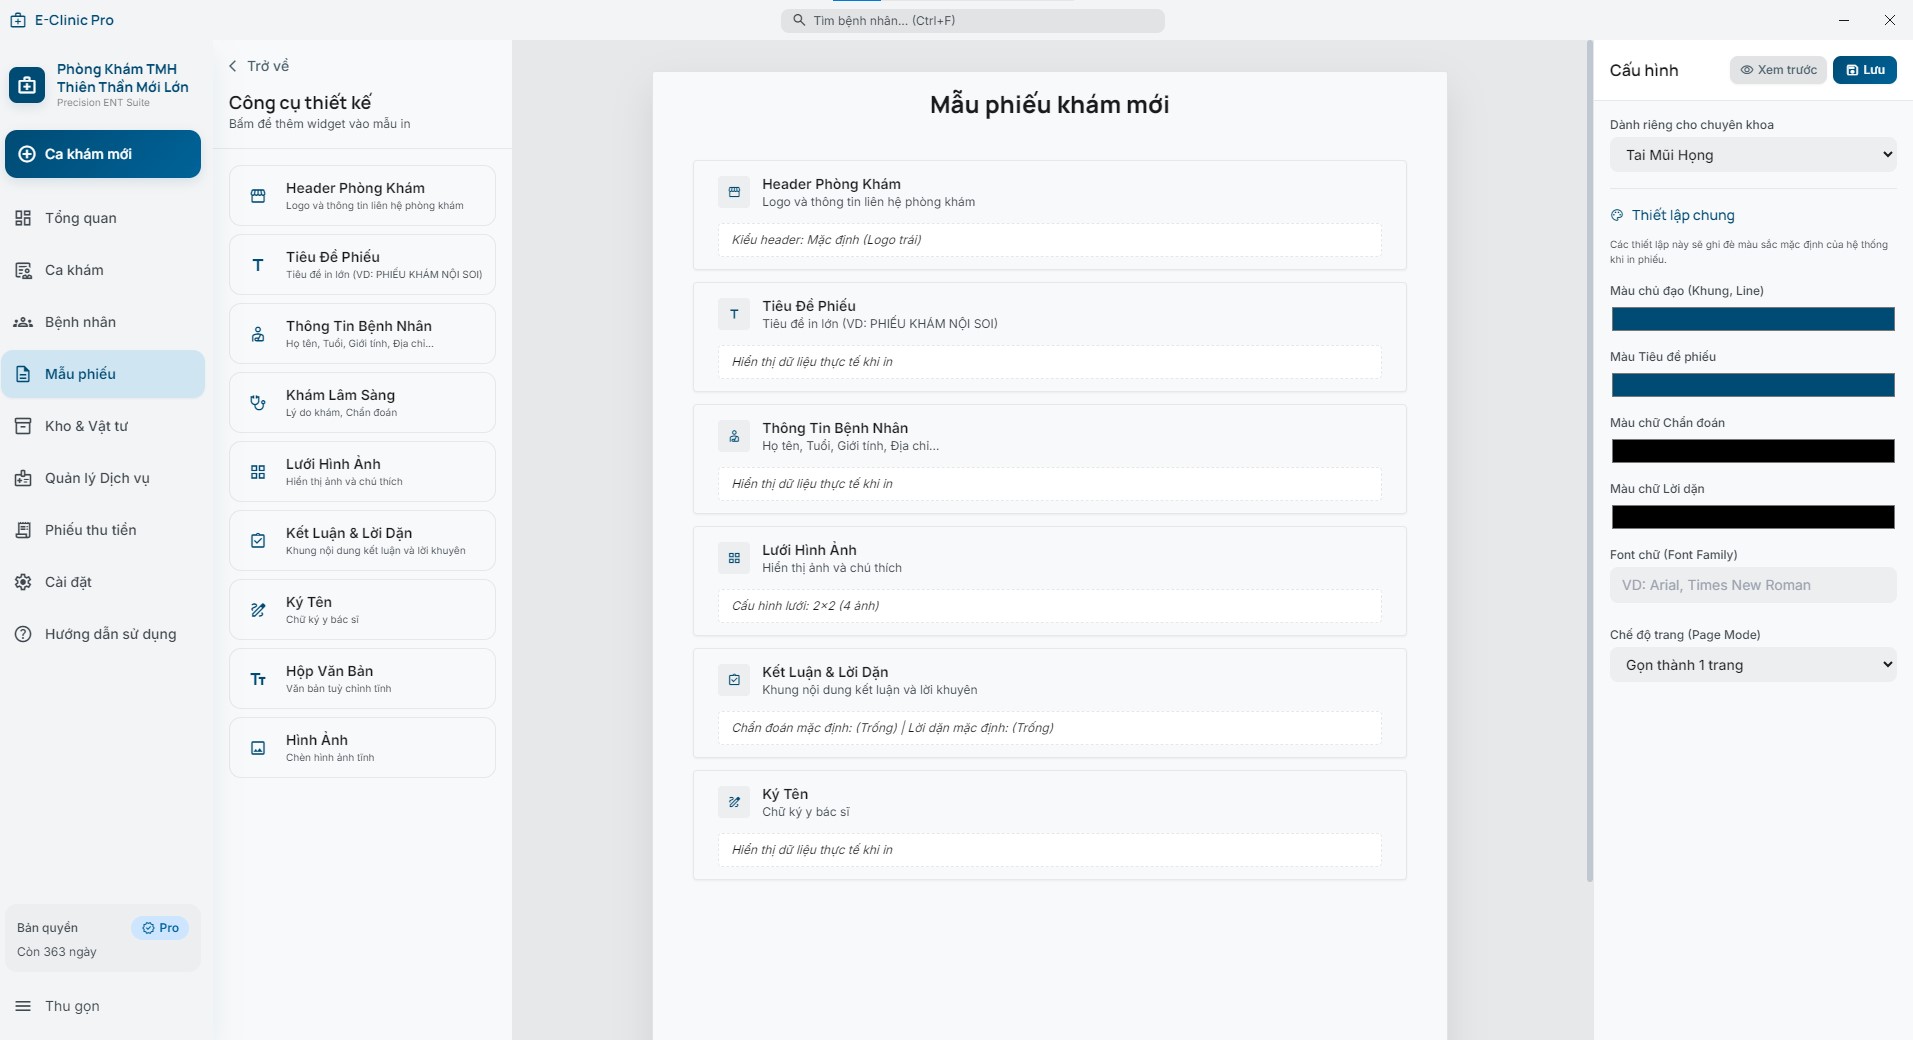
Task: Add the Hộp Văn Bản text widget
Action: coord(362,679)
